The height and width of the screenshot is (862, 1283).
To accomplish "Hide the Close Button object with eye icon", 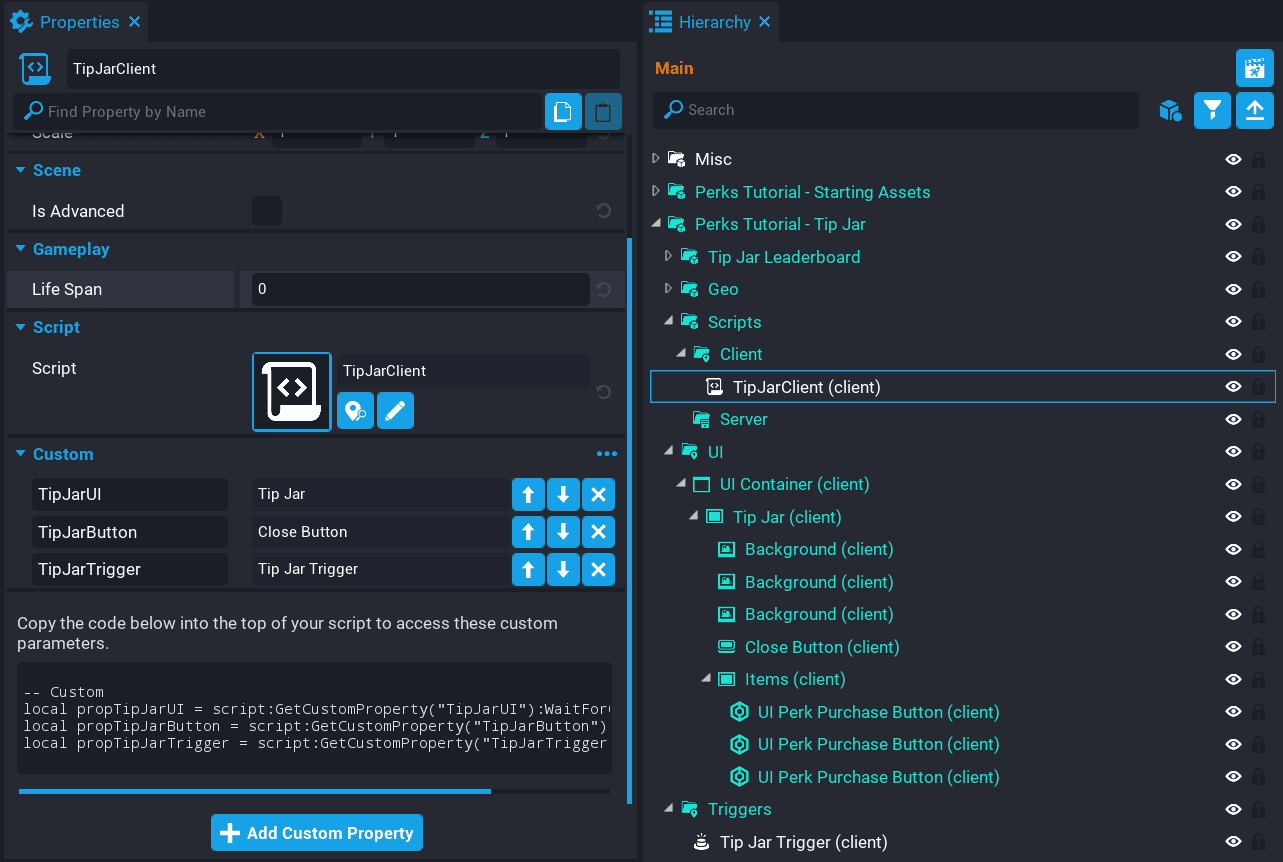I will pyautogui.click(x=1233, y=647).
